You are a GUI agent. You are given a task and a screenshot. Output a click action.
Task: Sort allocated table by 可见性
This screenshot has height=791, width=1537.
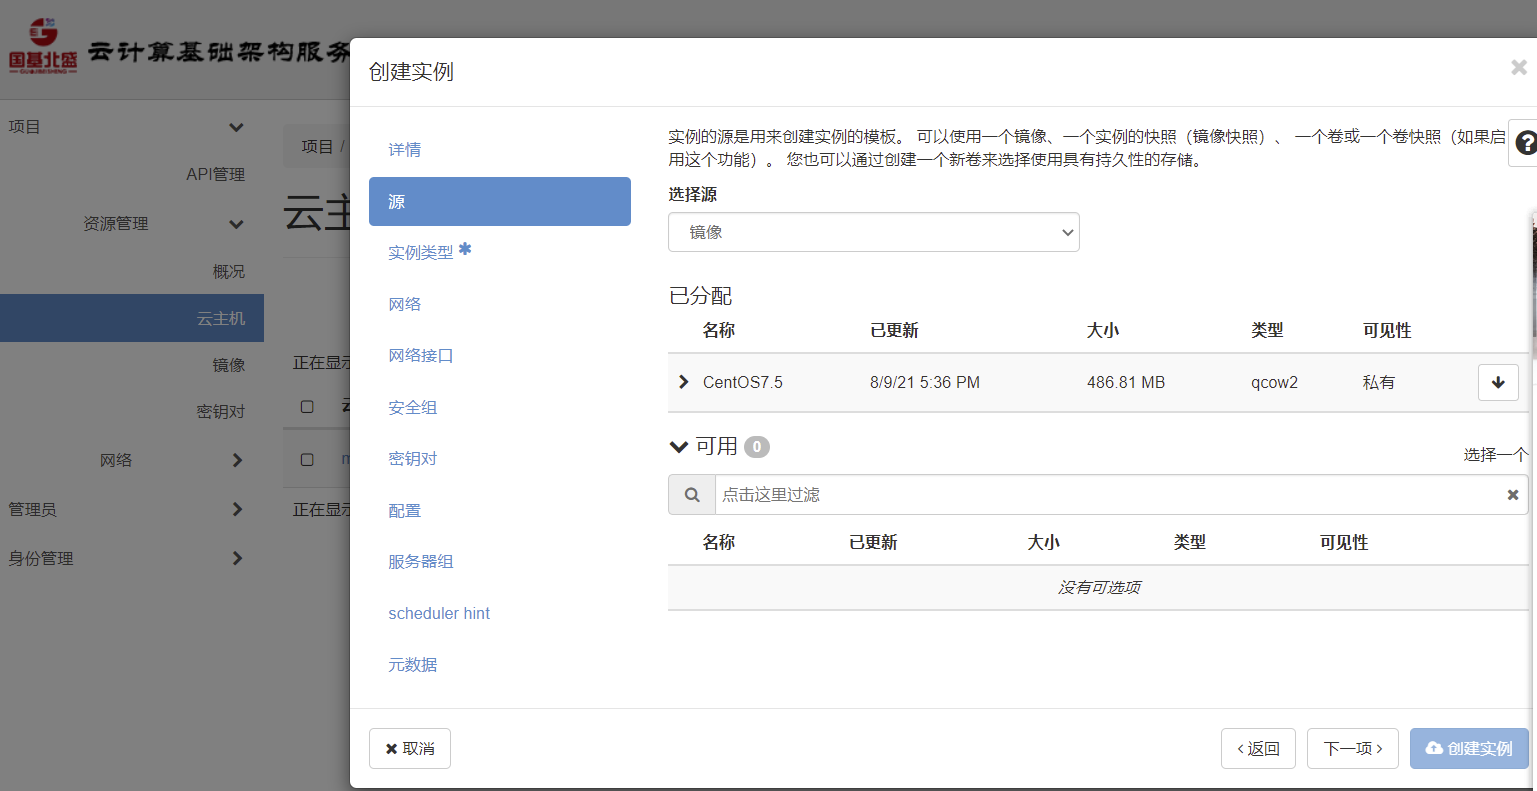pos(1387,330)
